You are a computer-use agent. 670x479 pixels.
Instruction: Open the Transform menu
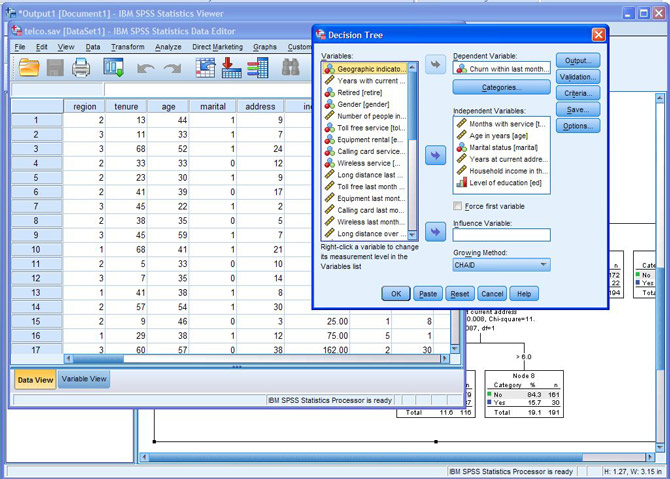127,47
